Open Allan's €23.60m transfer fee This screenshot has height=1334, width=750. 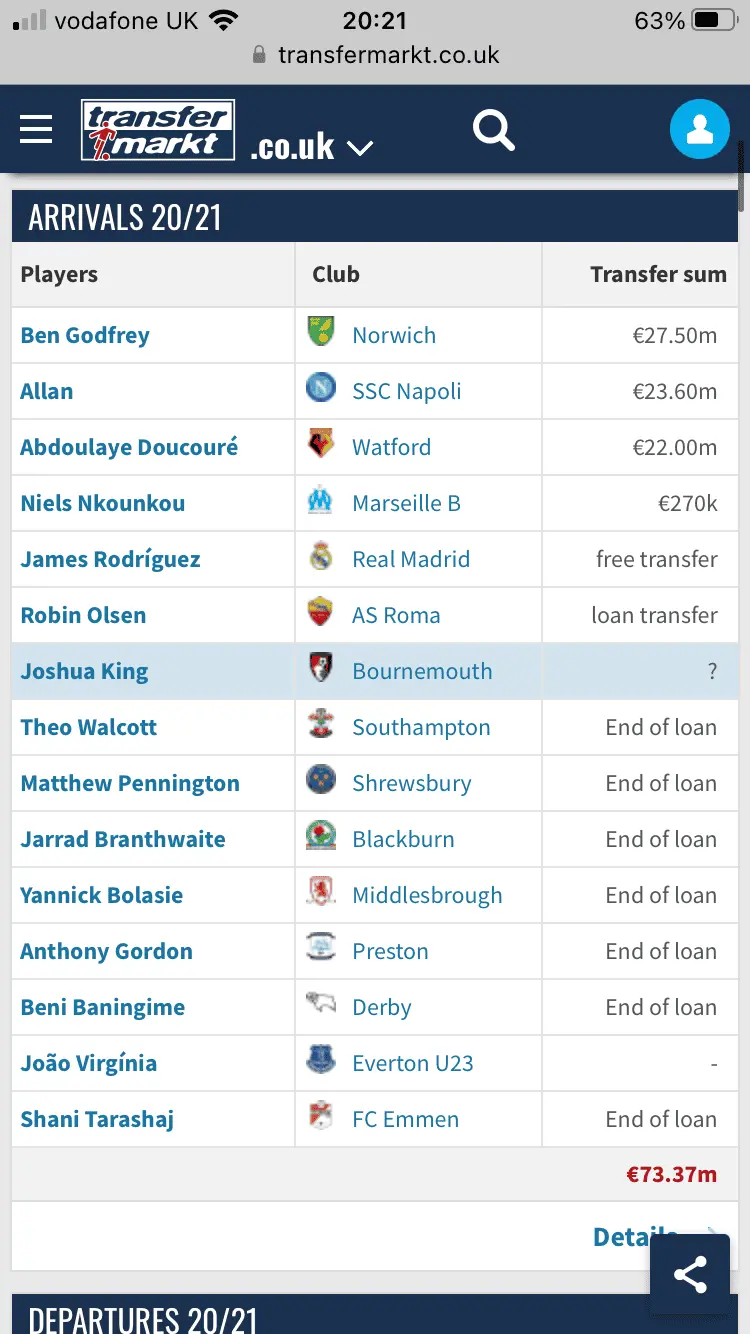click(x=674, y=391)
